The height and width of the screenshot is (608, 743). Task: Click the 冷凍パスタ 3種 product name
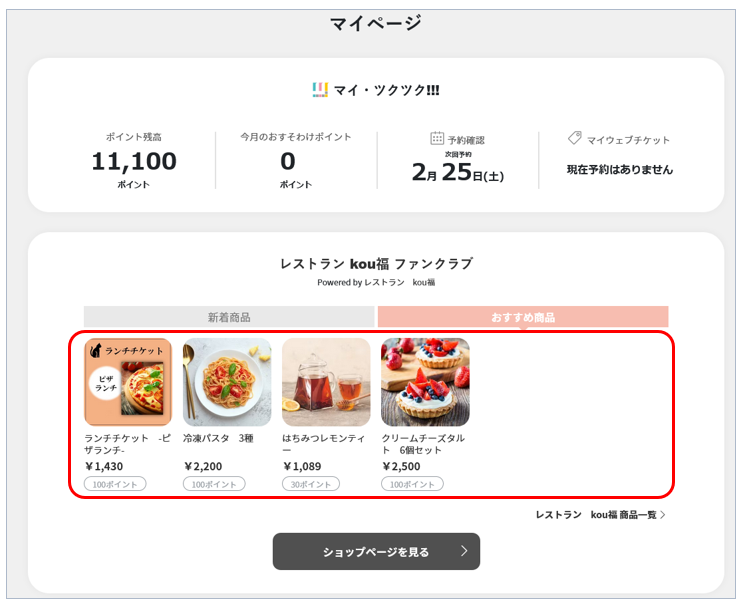[x=218, y=438]
